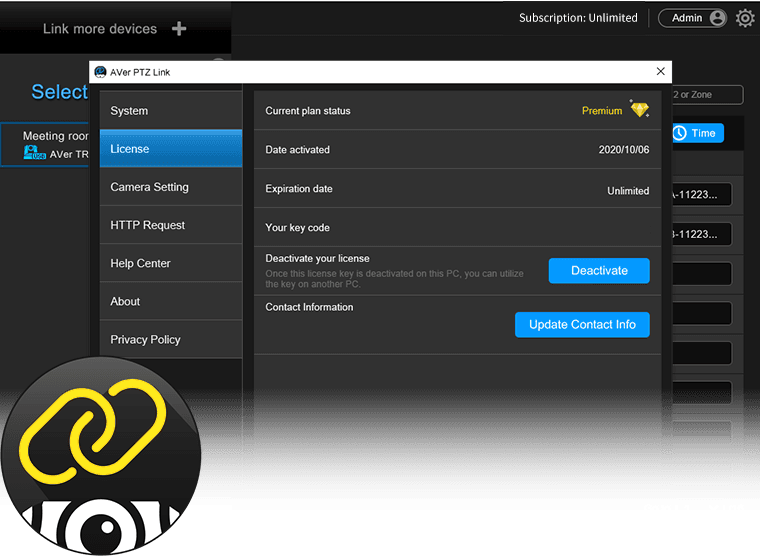Click the Unlimited expiration date value

click(x=628, y=191)
